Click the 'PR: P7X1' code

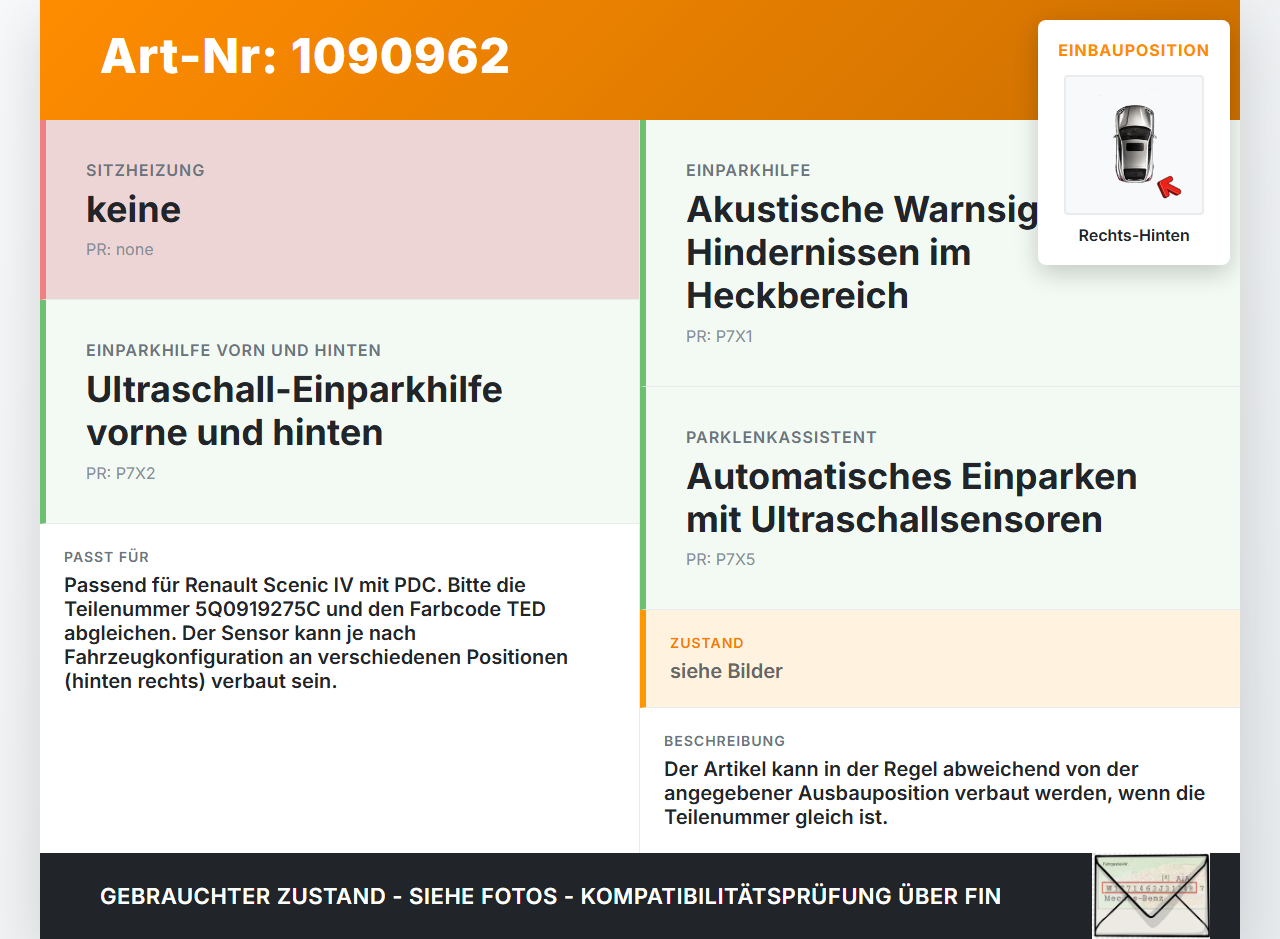click(x=720, y=336)
